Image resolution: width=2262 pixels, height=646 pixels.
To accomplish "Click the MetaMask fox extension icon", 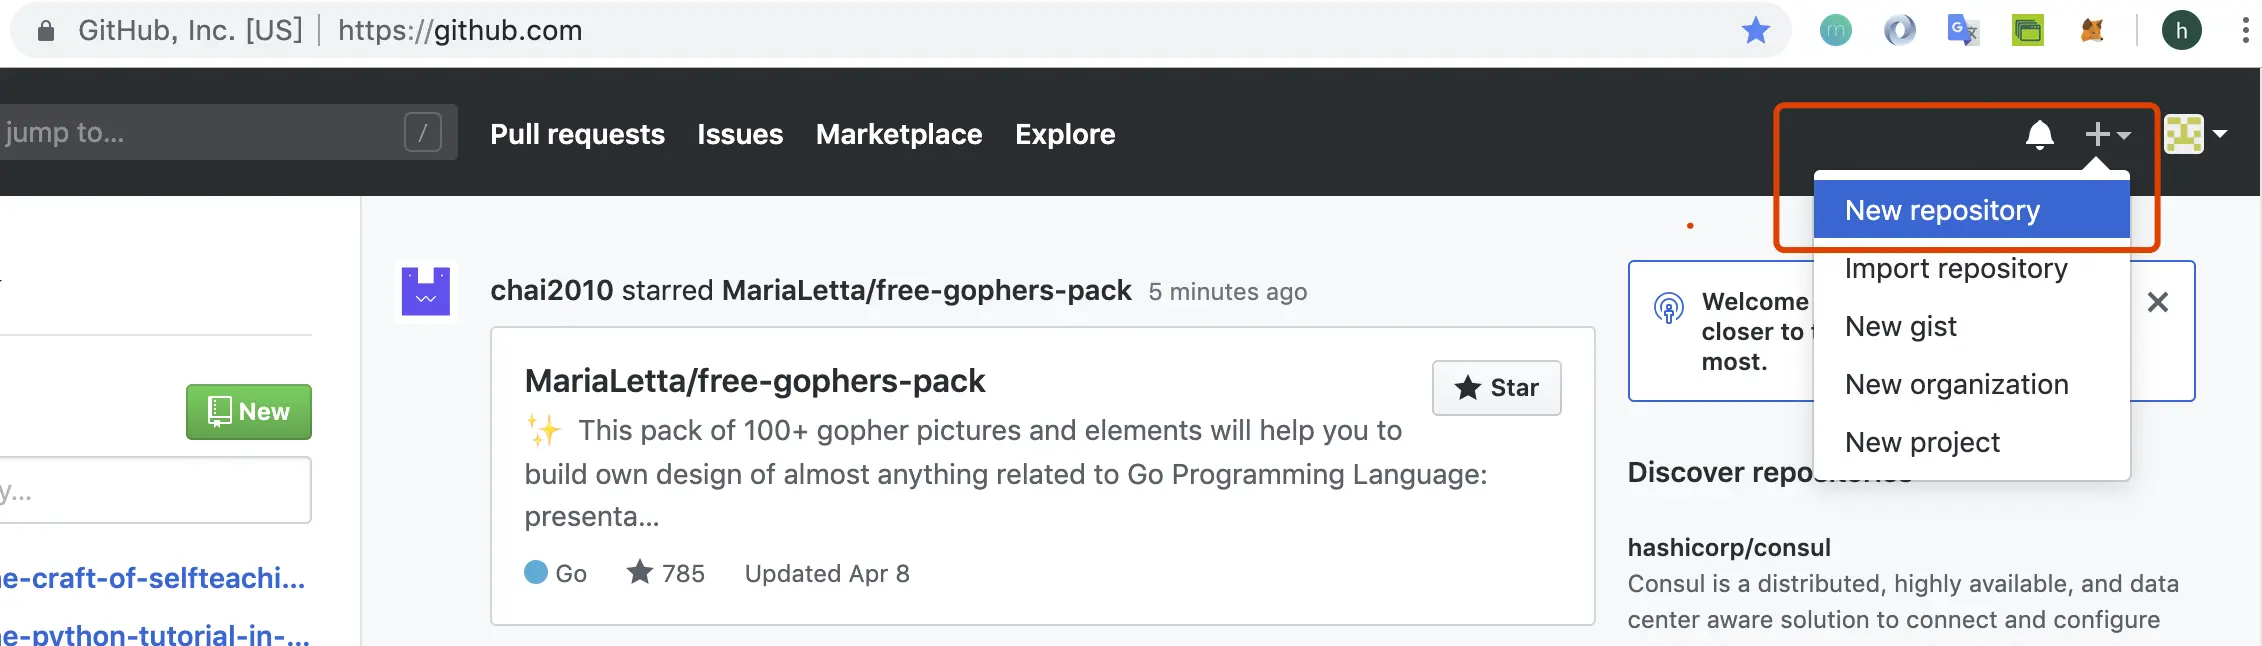I will coord(2091,31).
